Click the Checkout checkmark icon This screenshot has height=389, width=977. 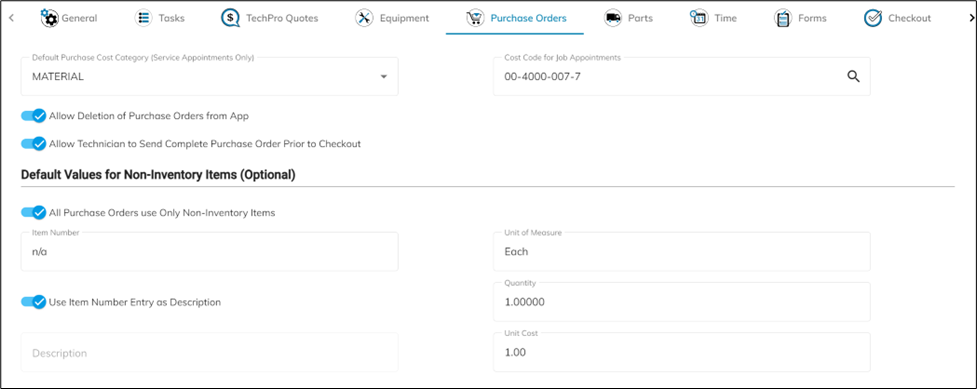click(x=873, y=18)
